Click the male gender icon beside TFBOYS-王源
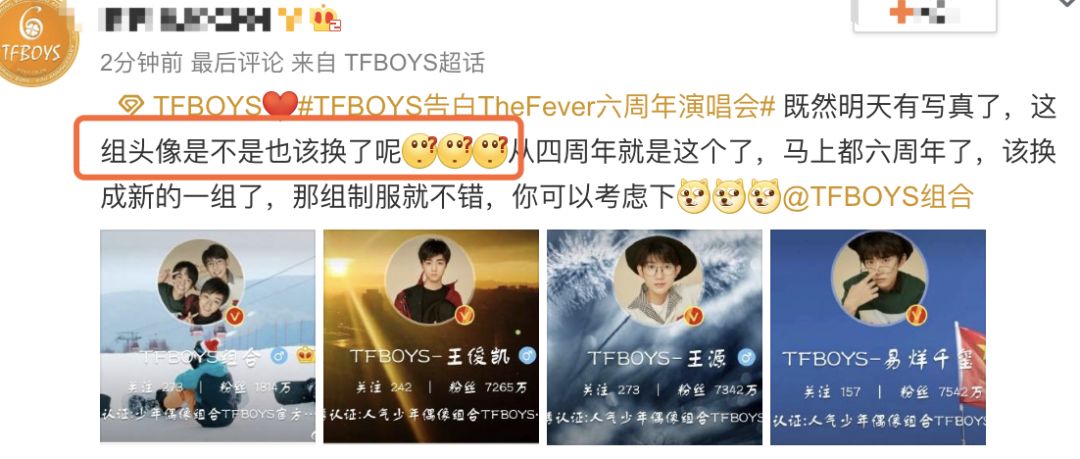Screen dimensions: 1080x459 tap(746, 358)
